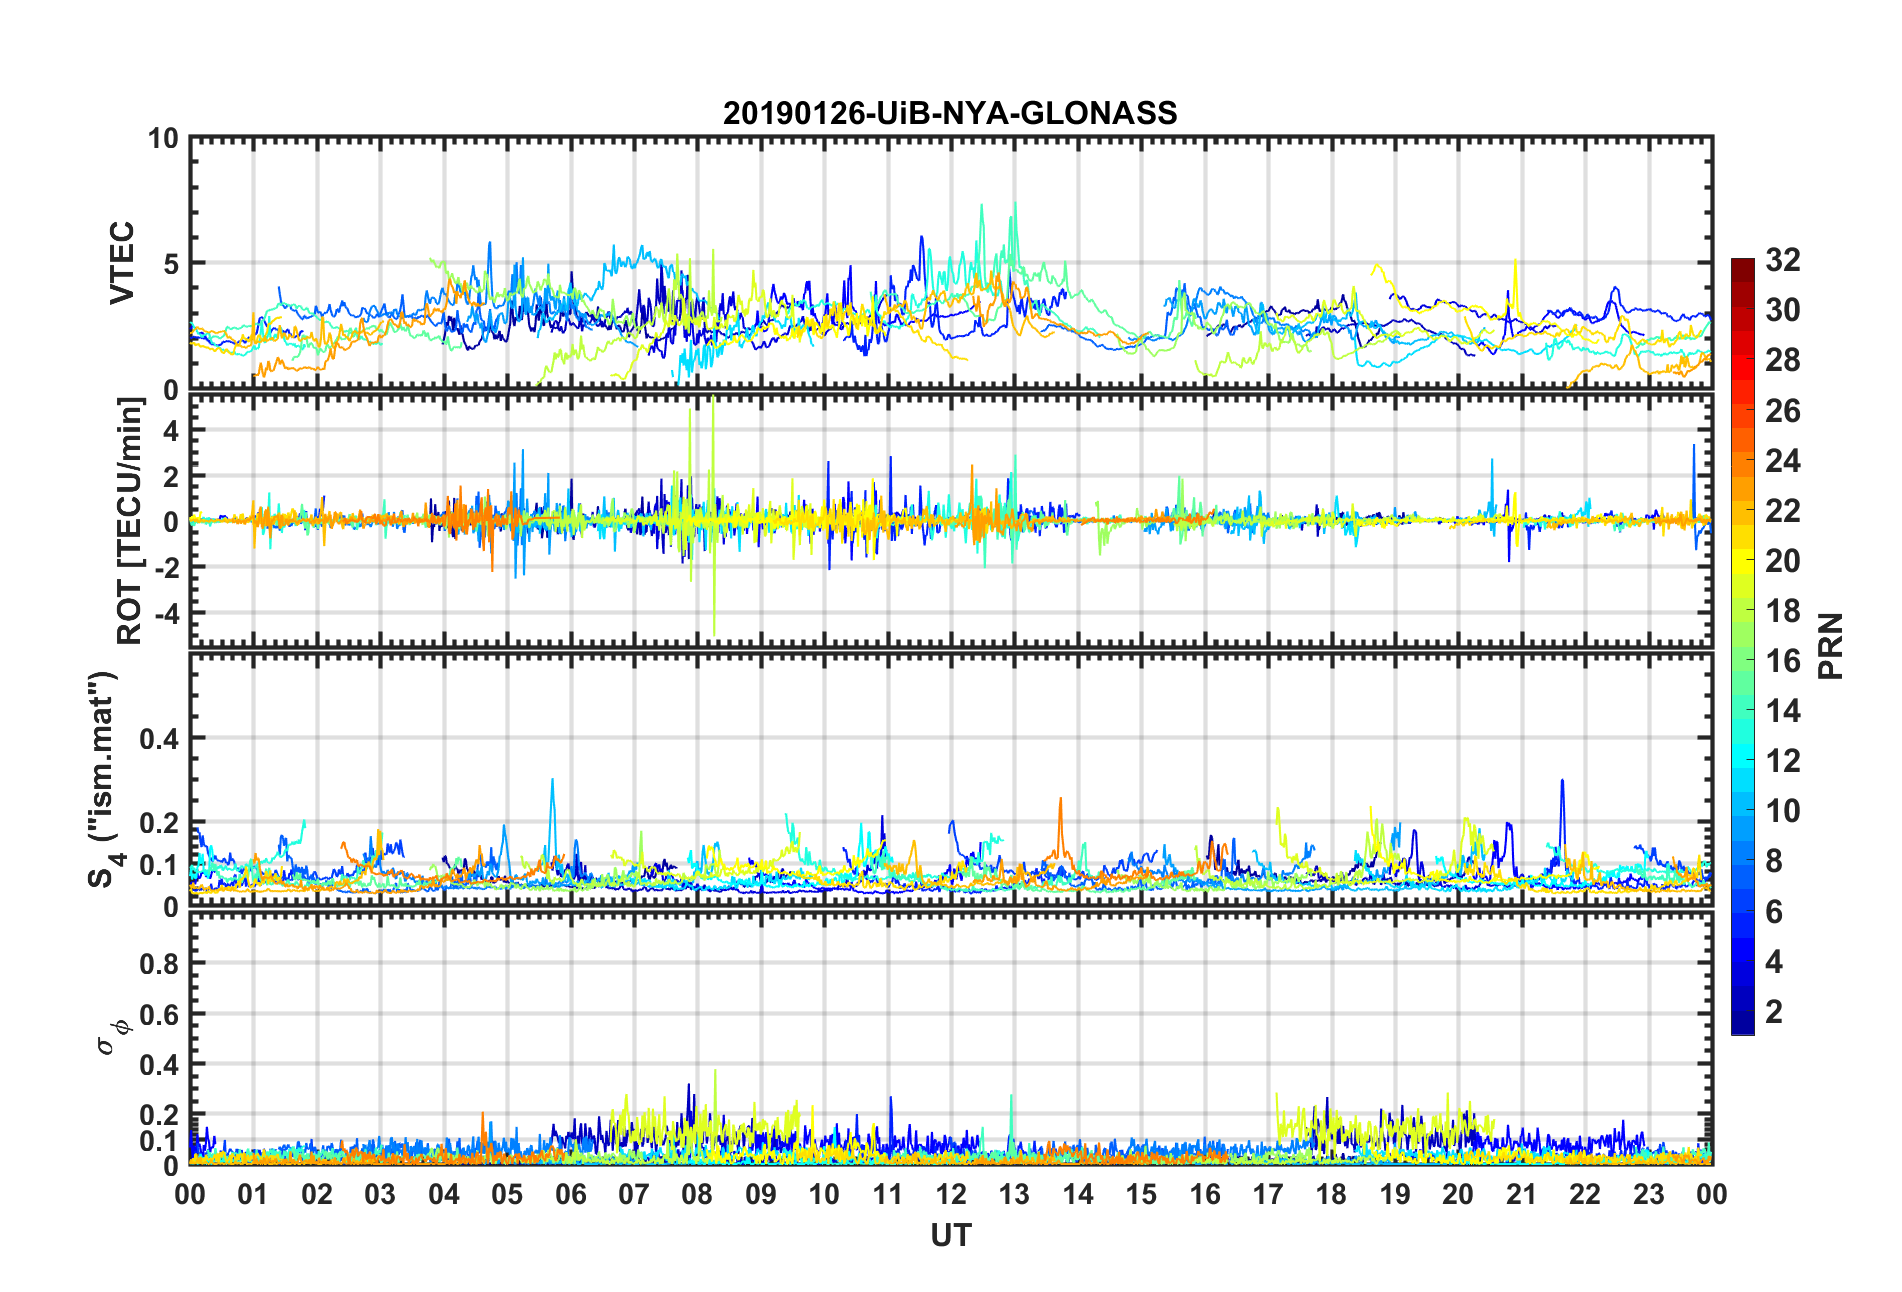
Task: Click sigma phi tick label 0.6
Action: tap(159, 1014)
